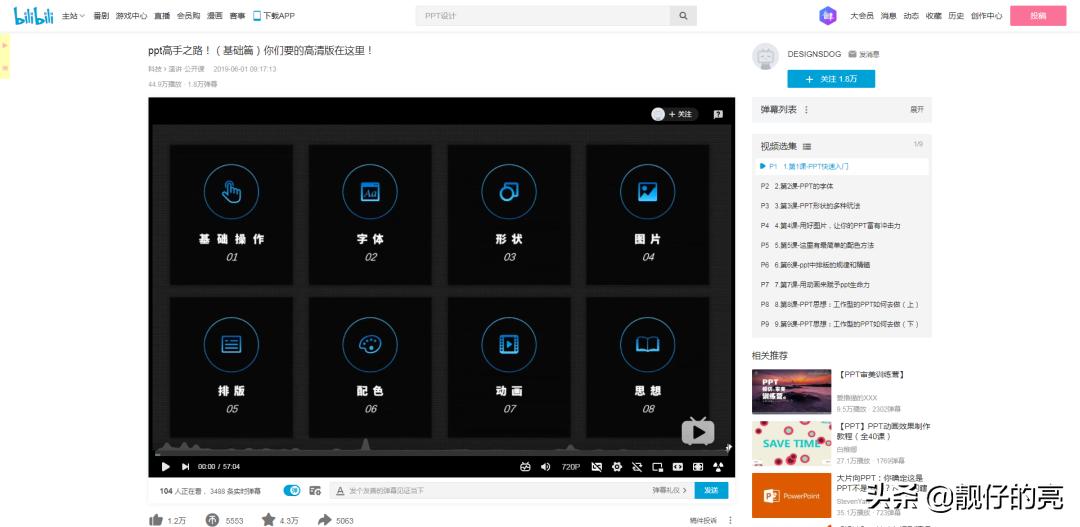Open 动态 feed link
Screen dimensions: 1080x527
pyautogui.click(x=911, y=16)
